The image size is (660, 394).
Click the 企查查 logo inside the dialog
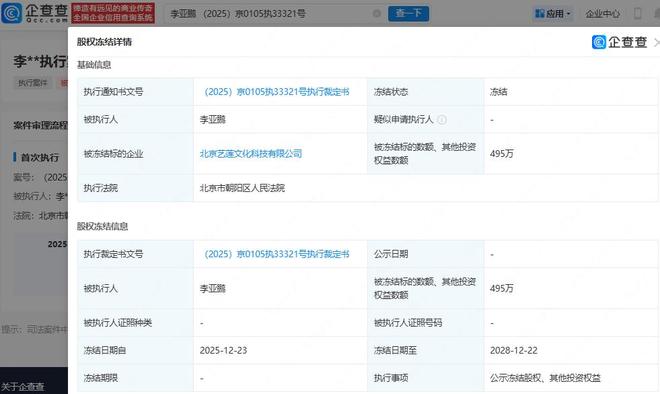point(619,42)
